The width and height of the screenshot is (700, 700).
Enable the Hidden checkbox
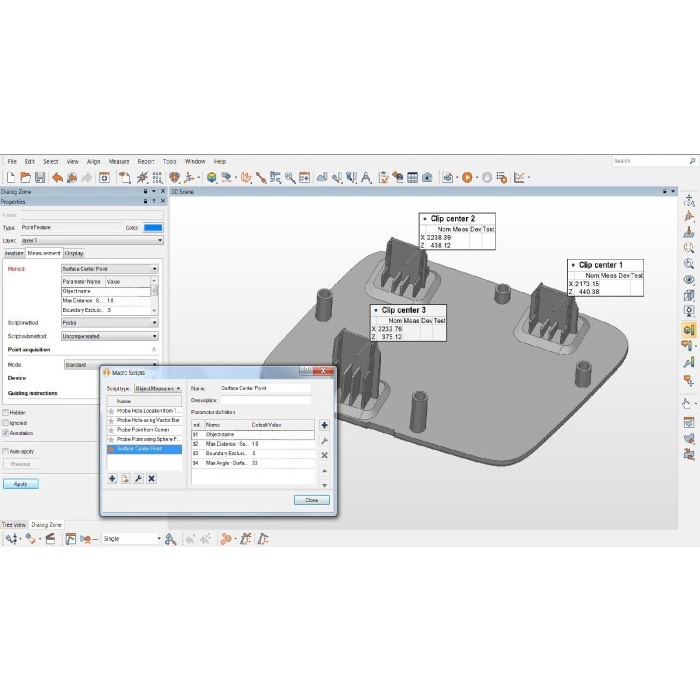pyautogui.click(x=5, y=412)
